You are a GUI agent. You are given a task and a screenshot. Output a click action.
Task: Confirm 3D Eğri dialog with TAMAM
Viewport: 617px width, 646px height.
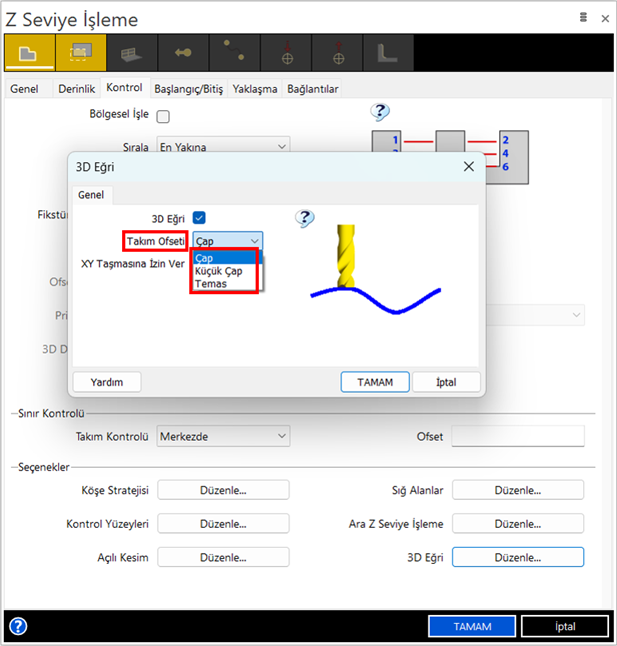click(375, 382)
